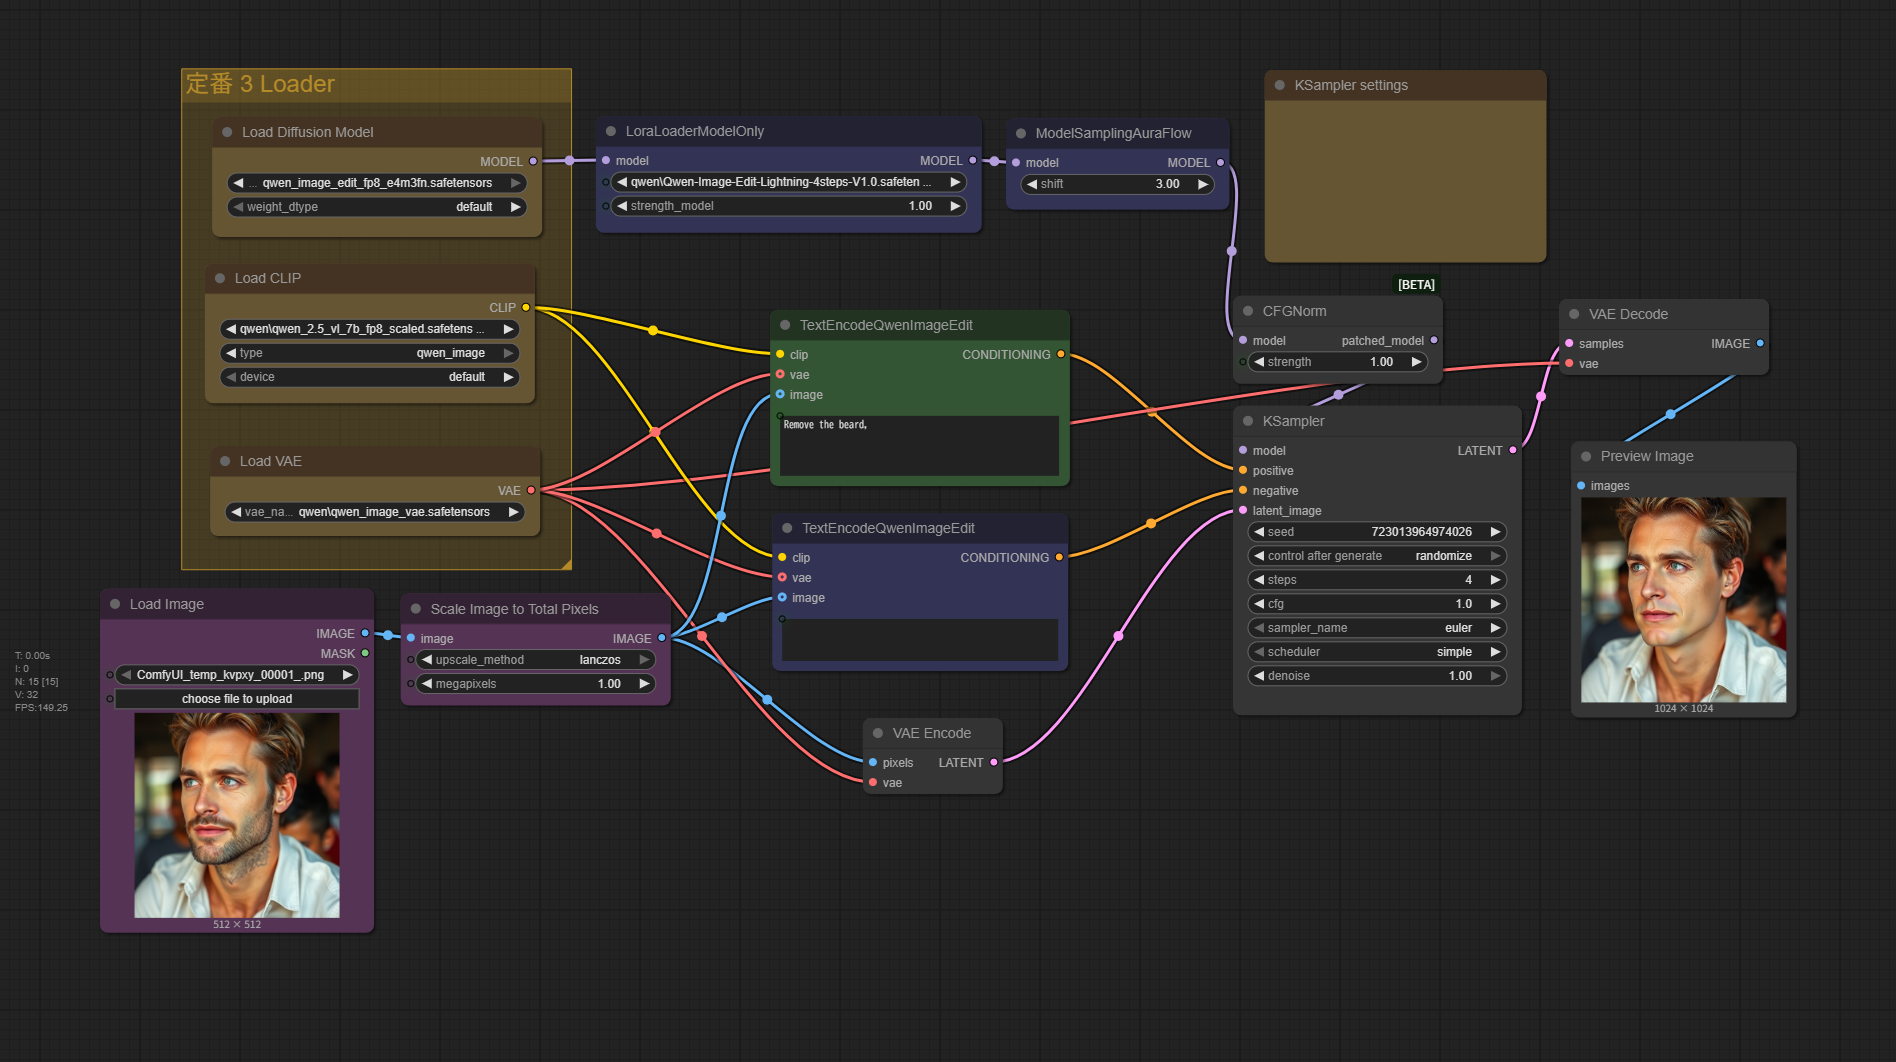The image size is (1896, 1062).
Task: Click the strength_model input toggle dot
Action: coord(606,206)
